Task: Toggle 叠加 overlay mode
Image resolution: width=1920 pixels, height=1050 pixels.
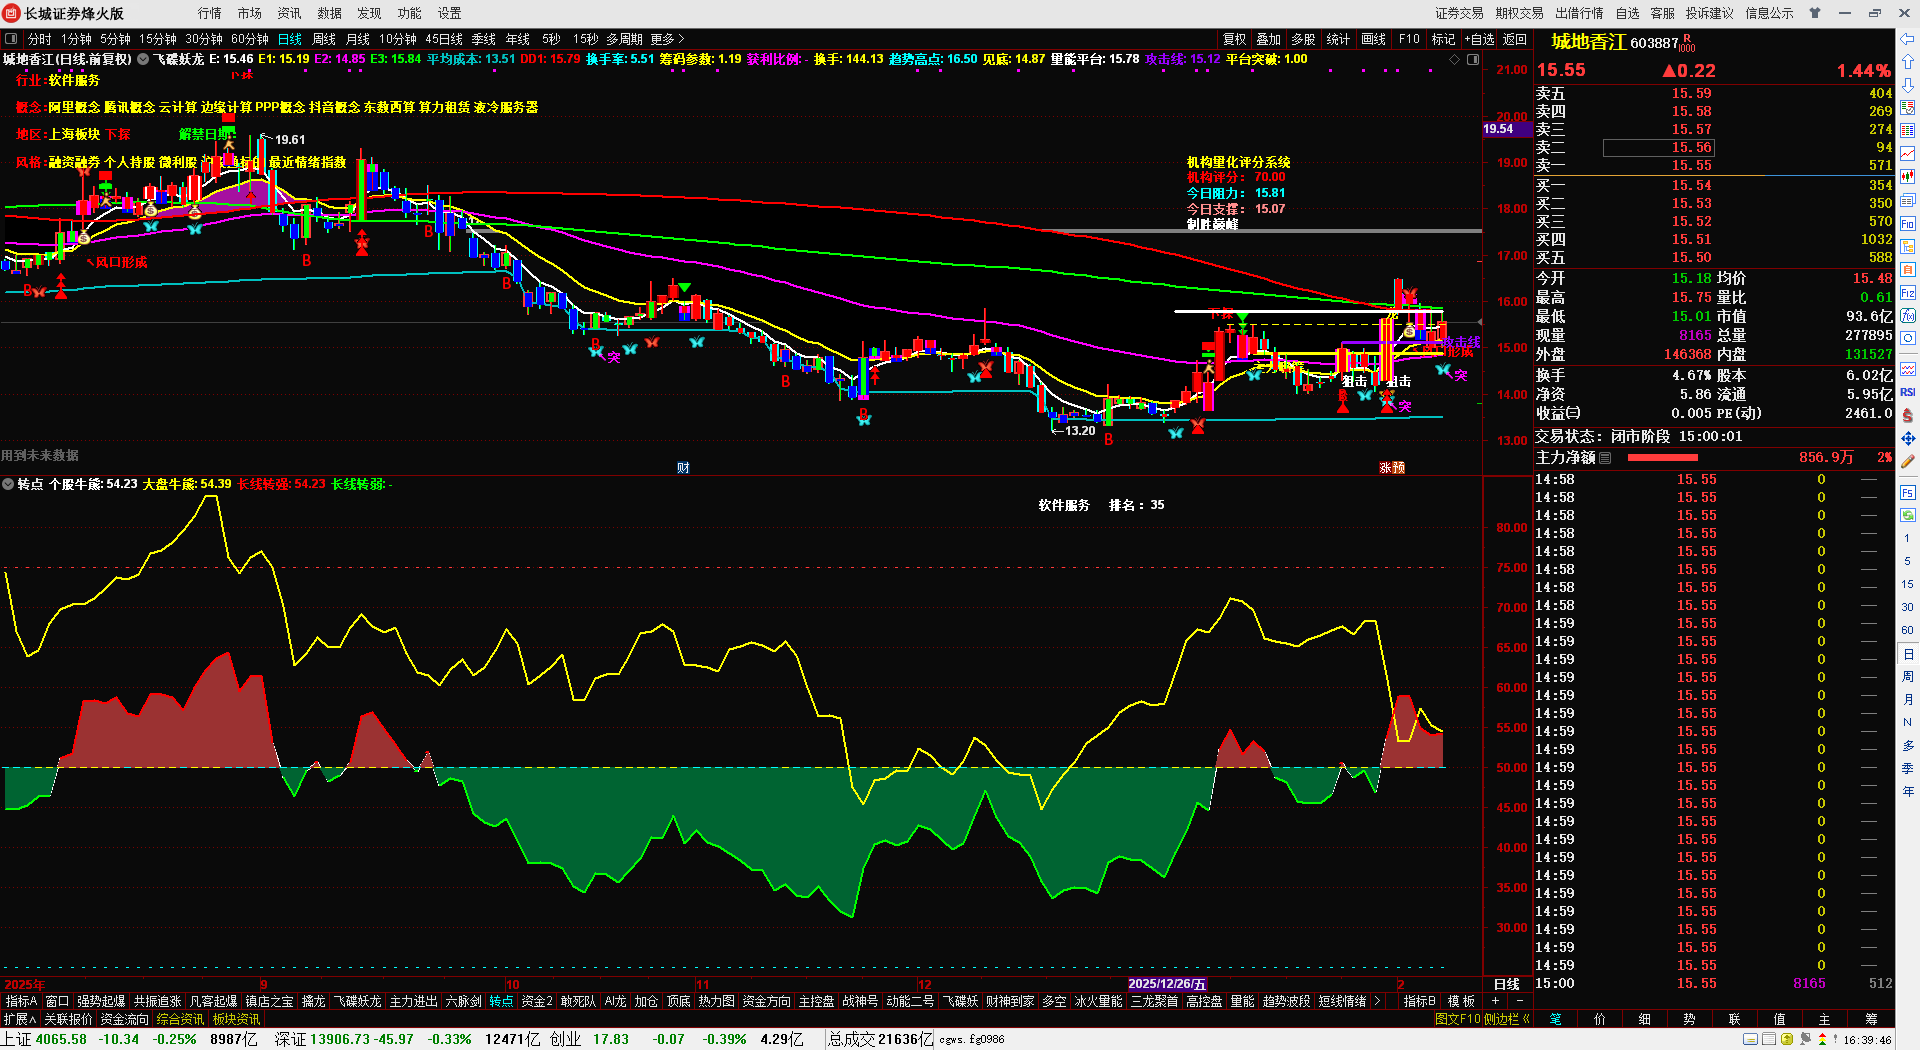Action: (1269, 39)
